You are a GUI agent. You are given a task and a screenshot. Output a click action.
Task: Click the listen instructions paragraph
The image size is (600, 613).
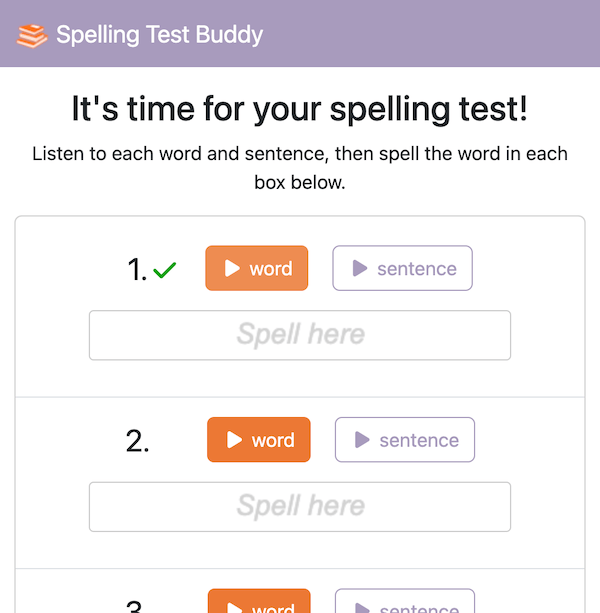pyautogui.click(x=300, y=169)
